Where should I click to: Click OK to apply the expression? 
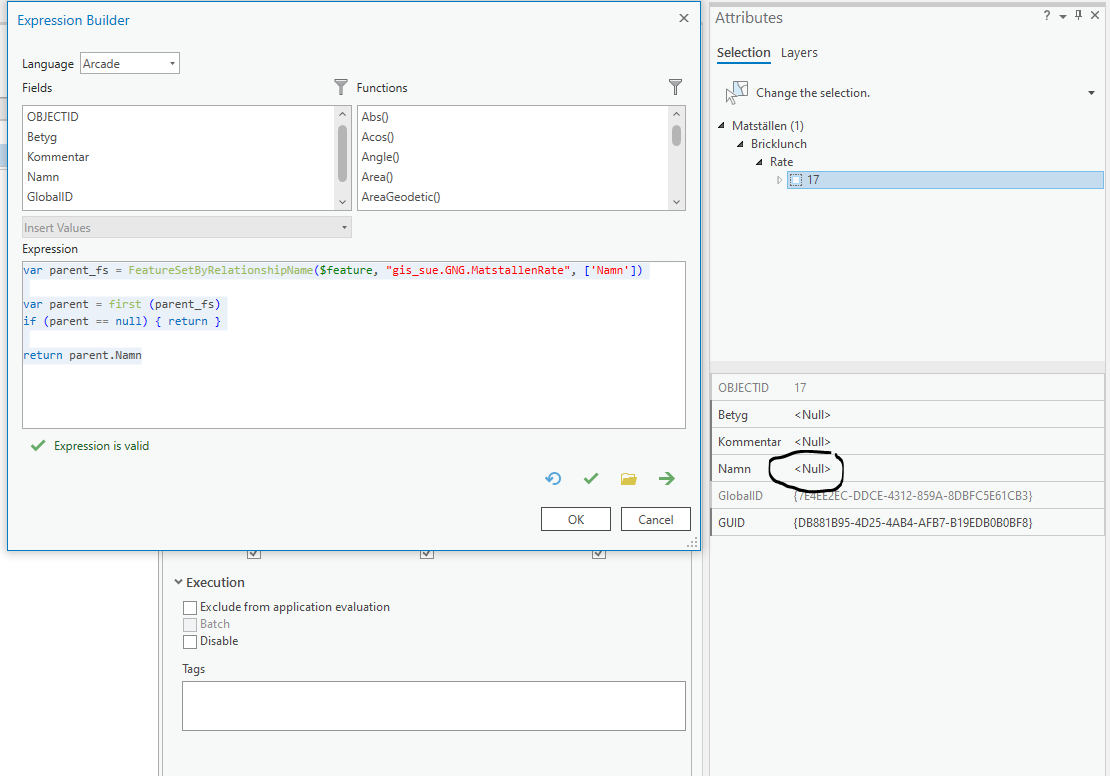click(575, 518)
